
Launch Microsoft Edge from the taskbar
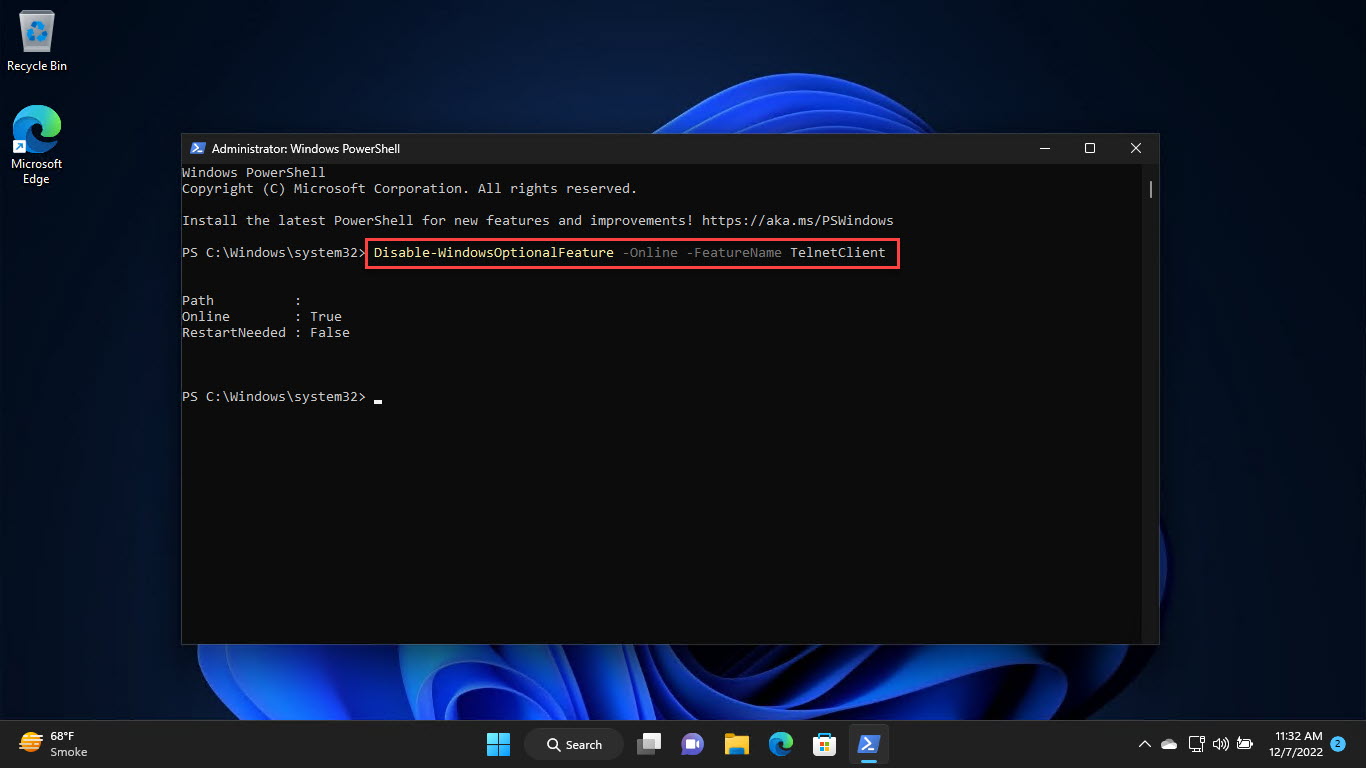pyautogui.click(x=781, y=744)
